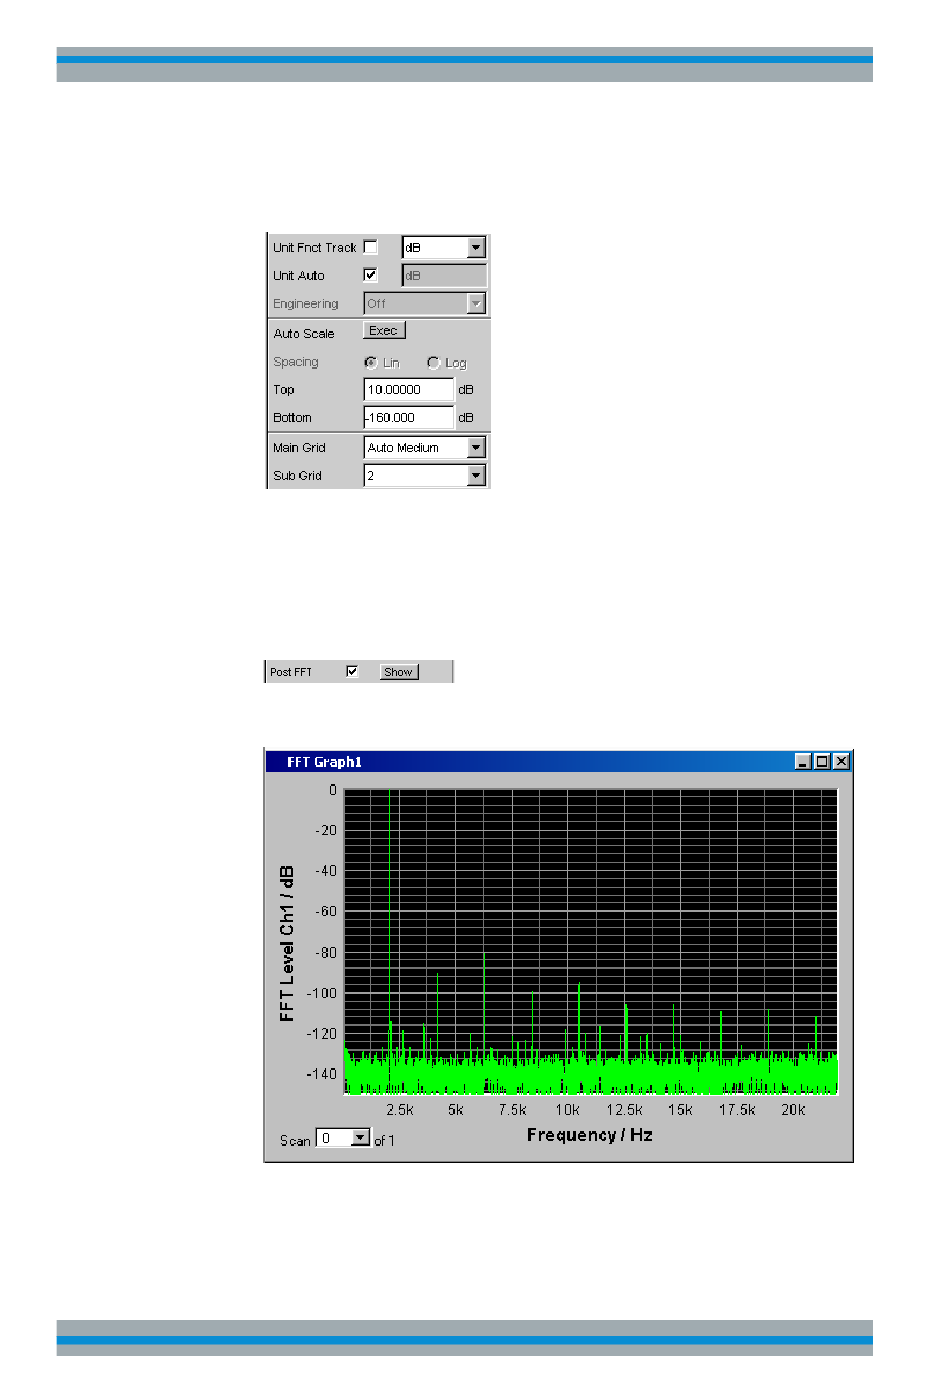
Task: Click the Bottom value field -160.000
Action: pos(409,418)
